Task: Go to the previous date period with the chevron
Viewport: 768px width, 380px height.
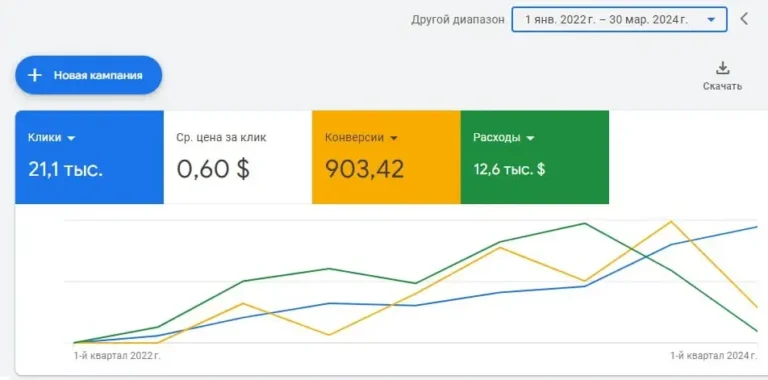Action: pyautogui.click(x=744, y=19)
